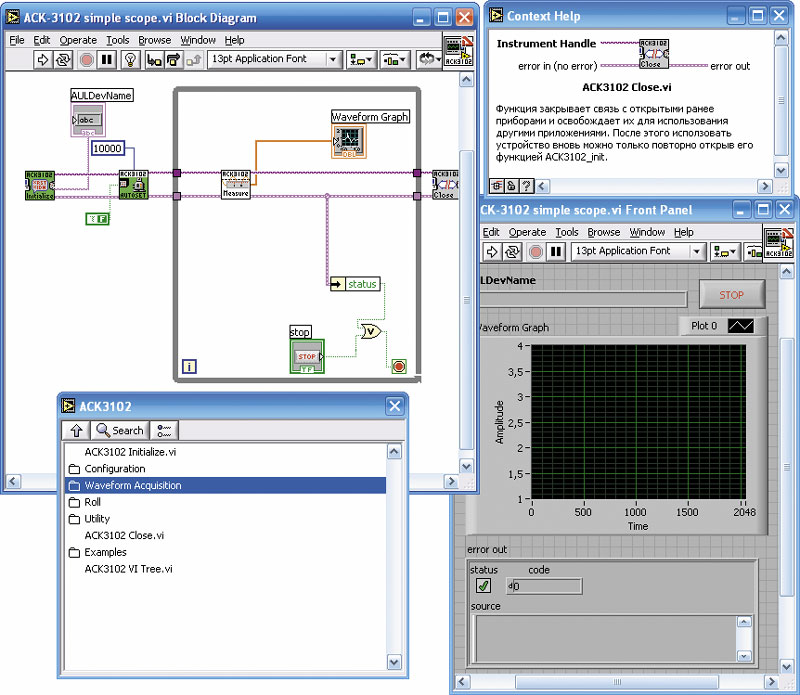Open the Browse menu on Front Panel
The image size is (800, 695).
click(604, 232)
